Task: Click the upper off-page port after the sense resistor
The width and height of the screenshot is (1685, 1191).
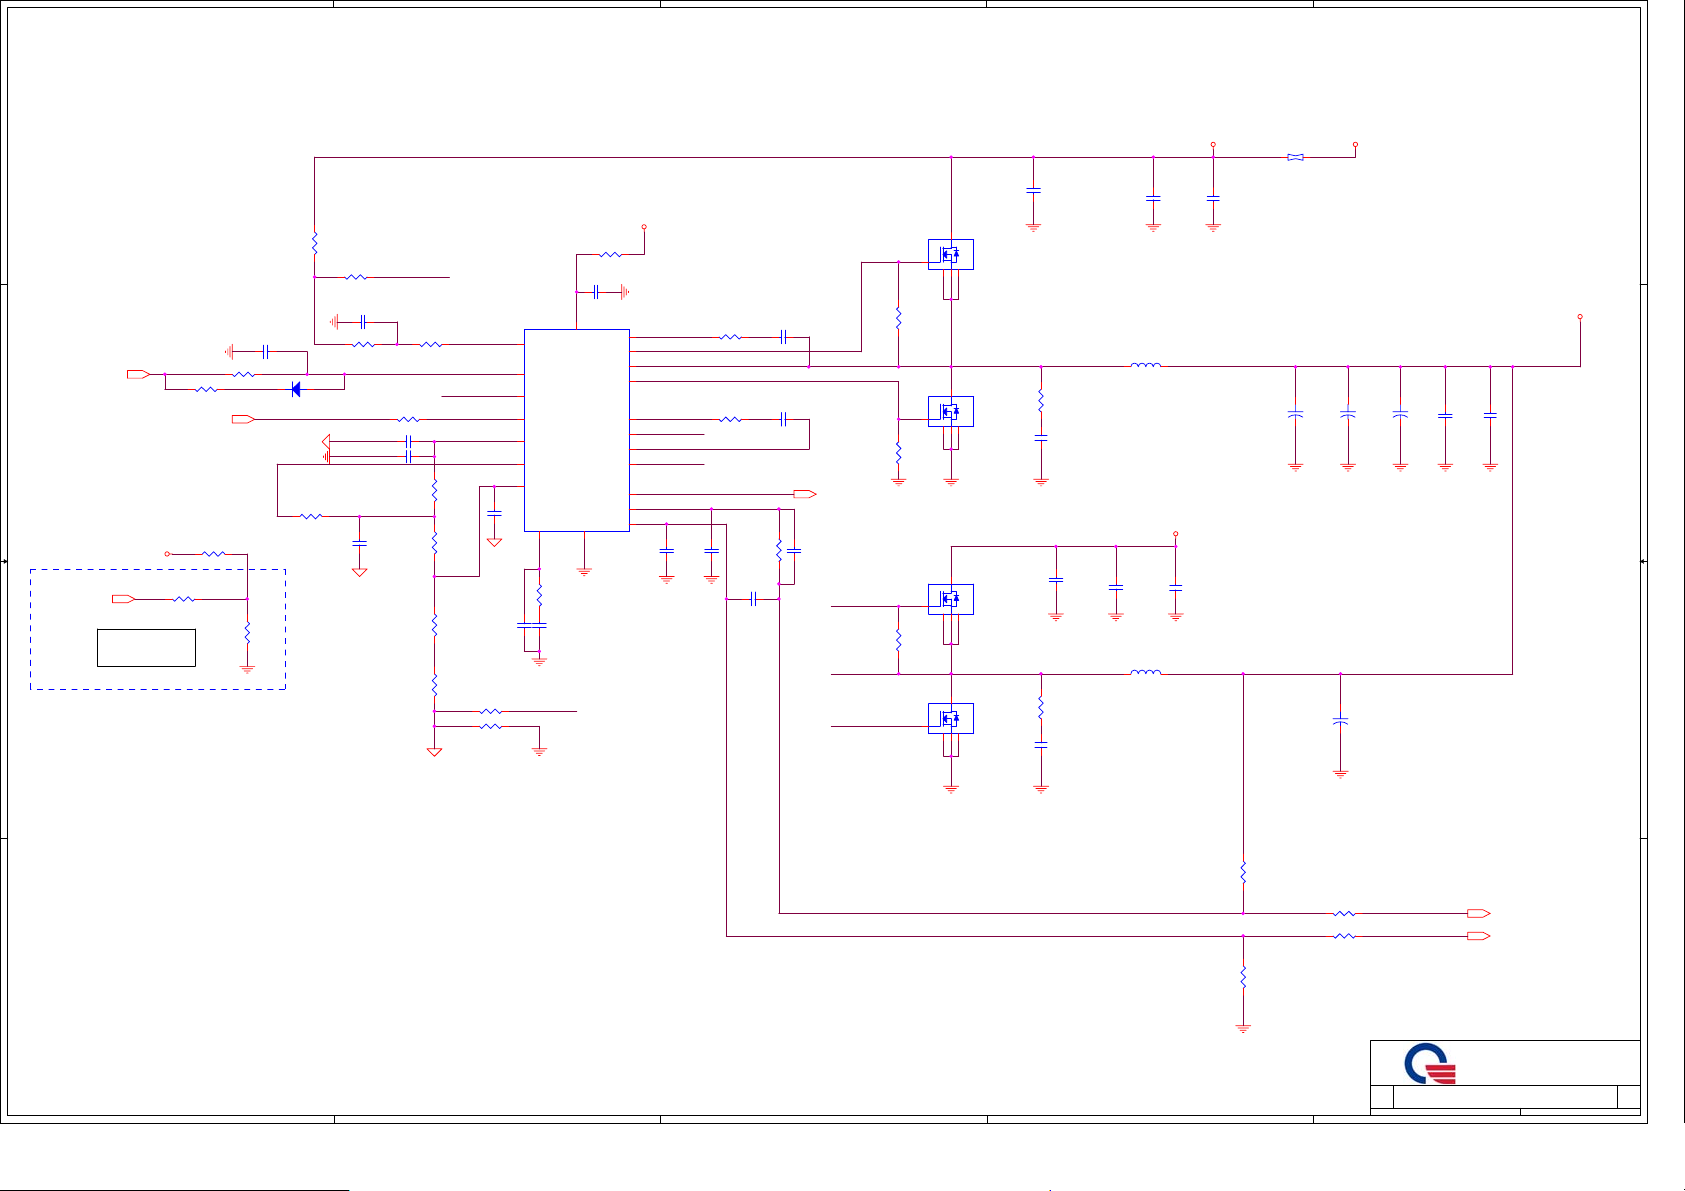Action: (1479, 913)
